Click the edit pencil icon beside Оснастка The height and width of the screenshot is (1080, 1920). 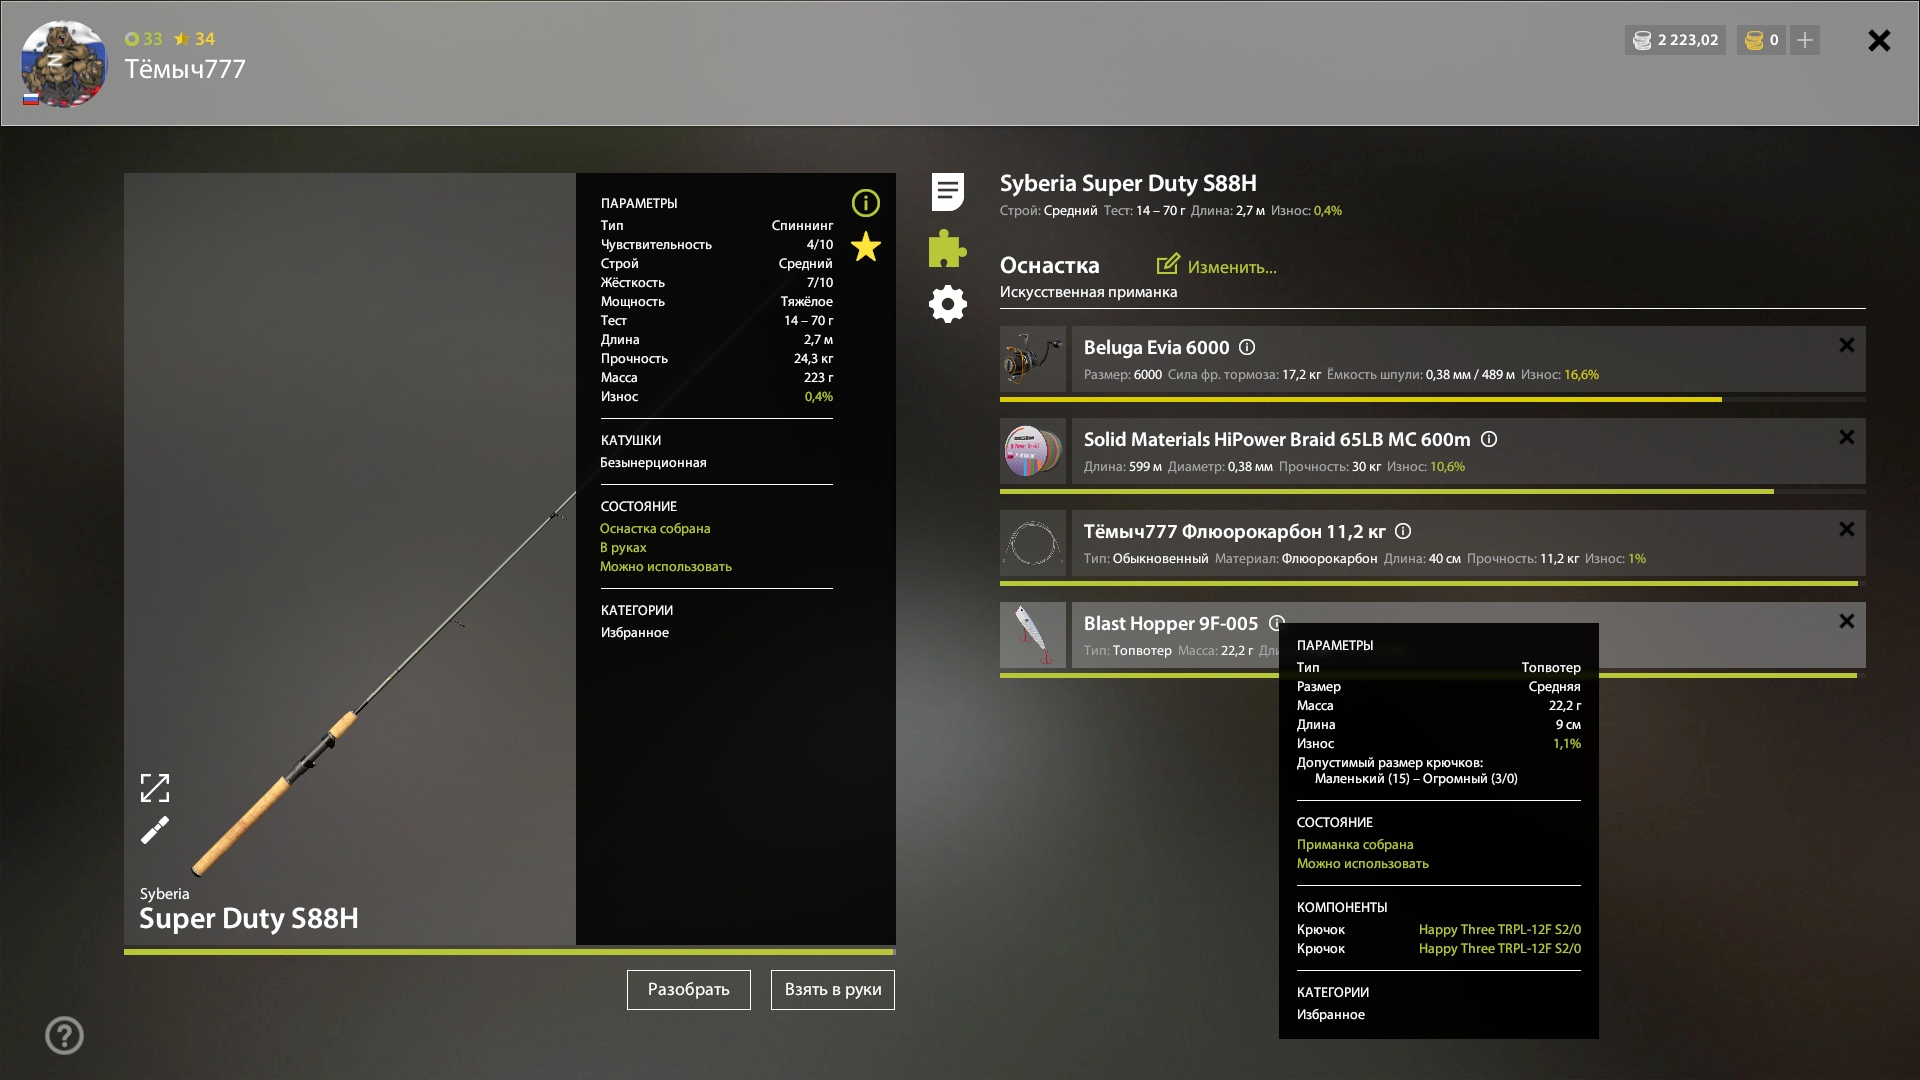coord(1168,264)
